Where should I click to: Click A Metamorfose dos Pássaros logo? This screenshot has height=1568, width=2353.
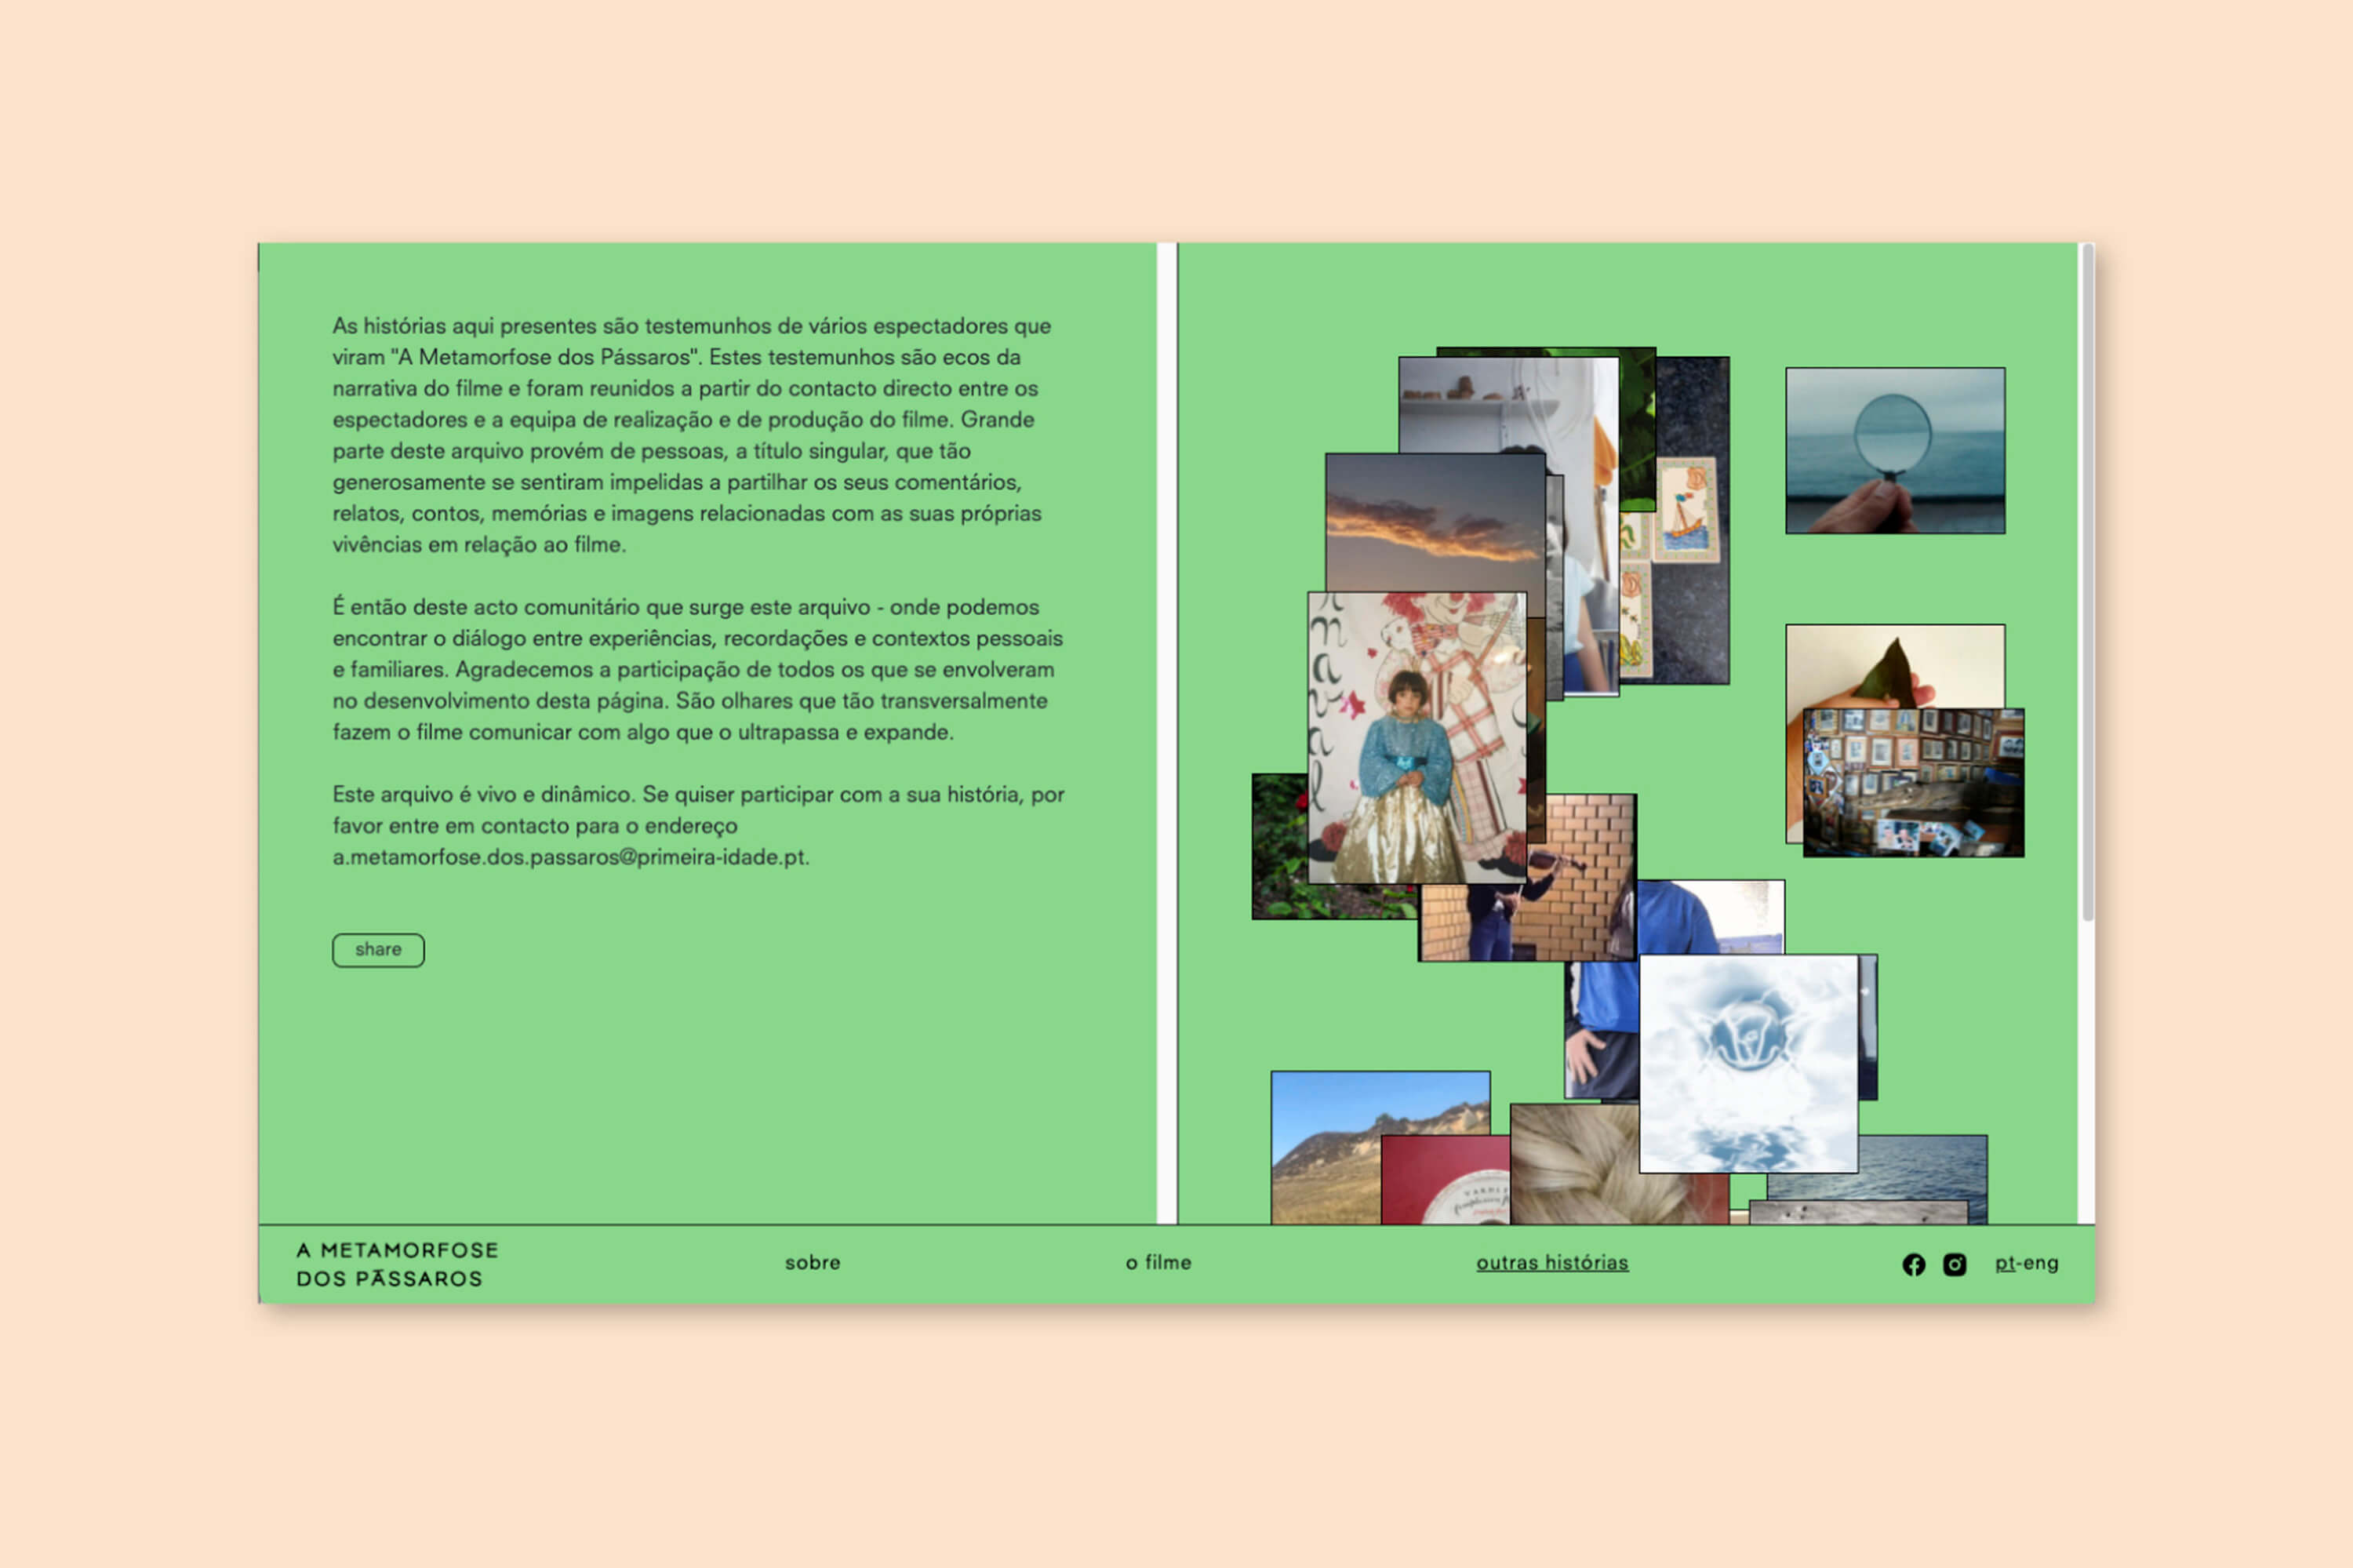(x=397, y=1264)
